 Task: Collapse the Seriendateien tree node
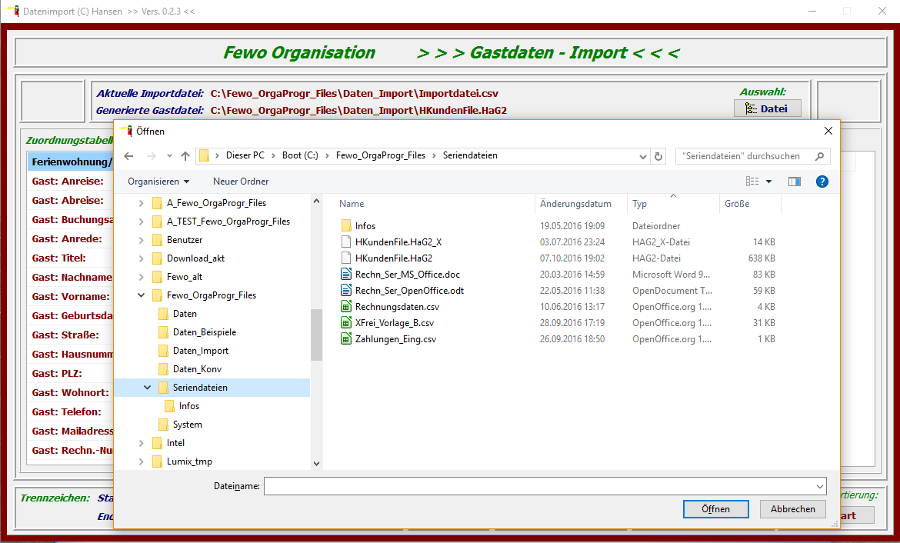click(x=148, y=387)
